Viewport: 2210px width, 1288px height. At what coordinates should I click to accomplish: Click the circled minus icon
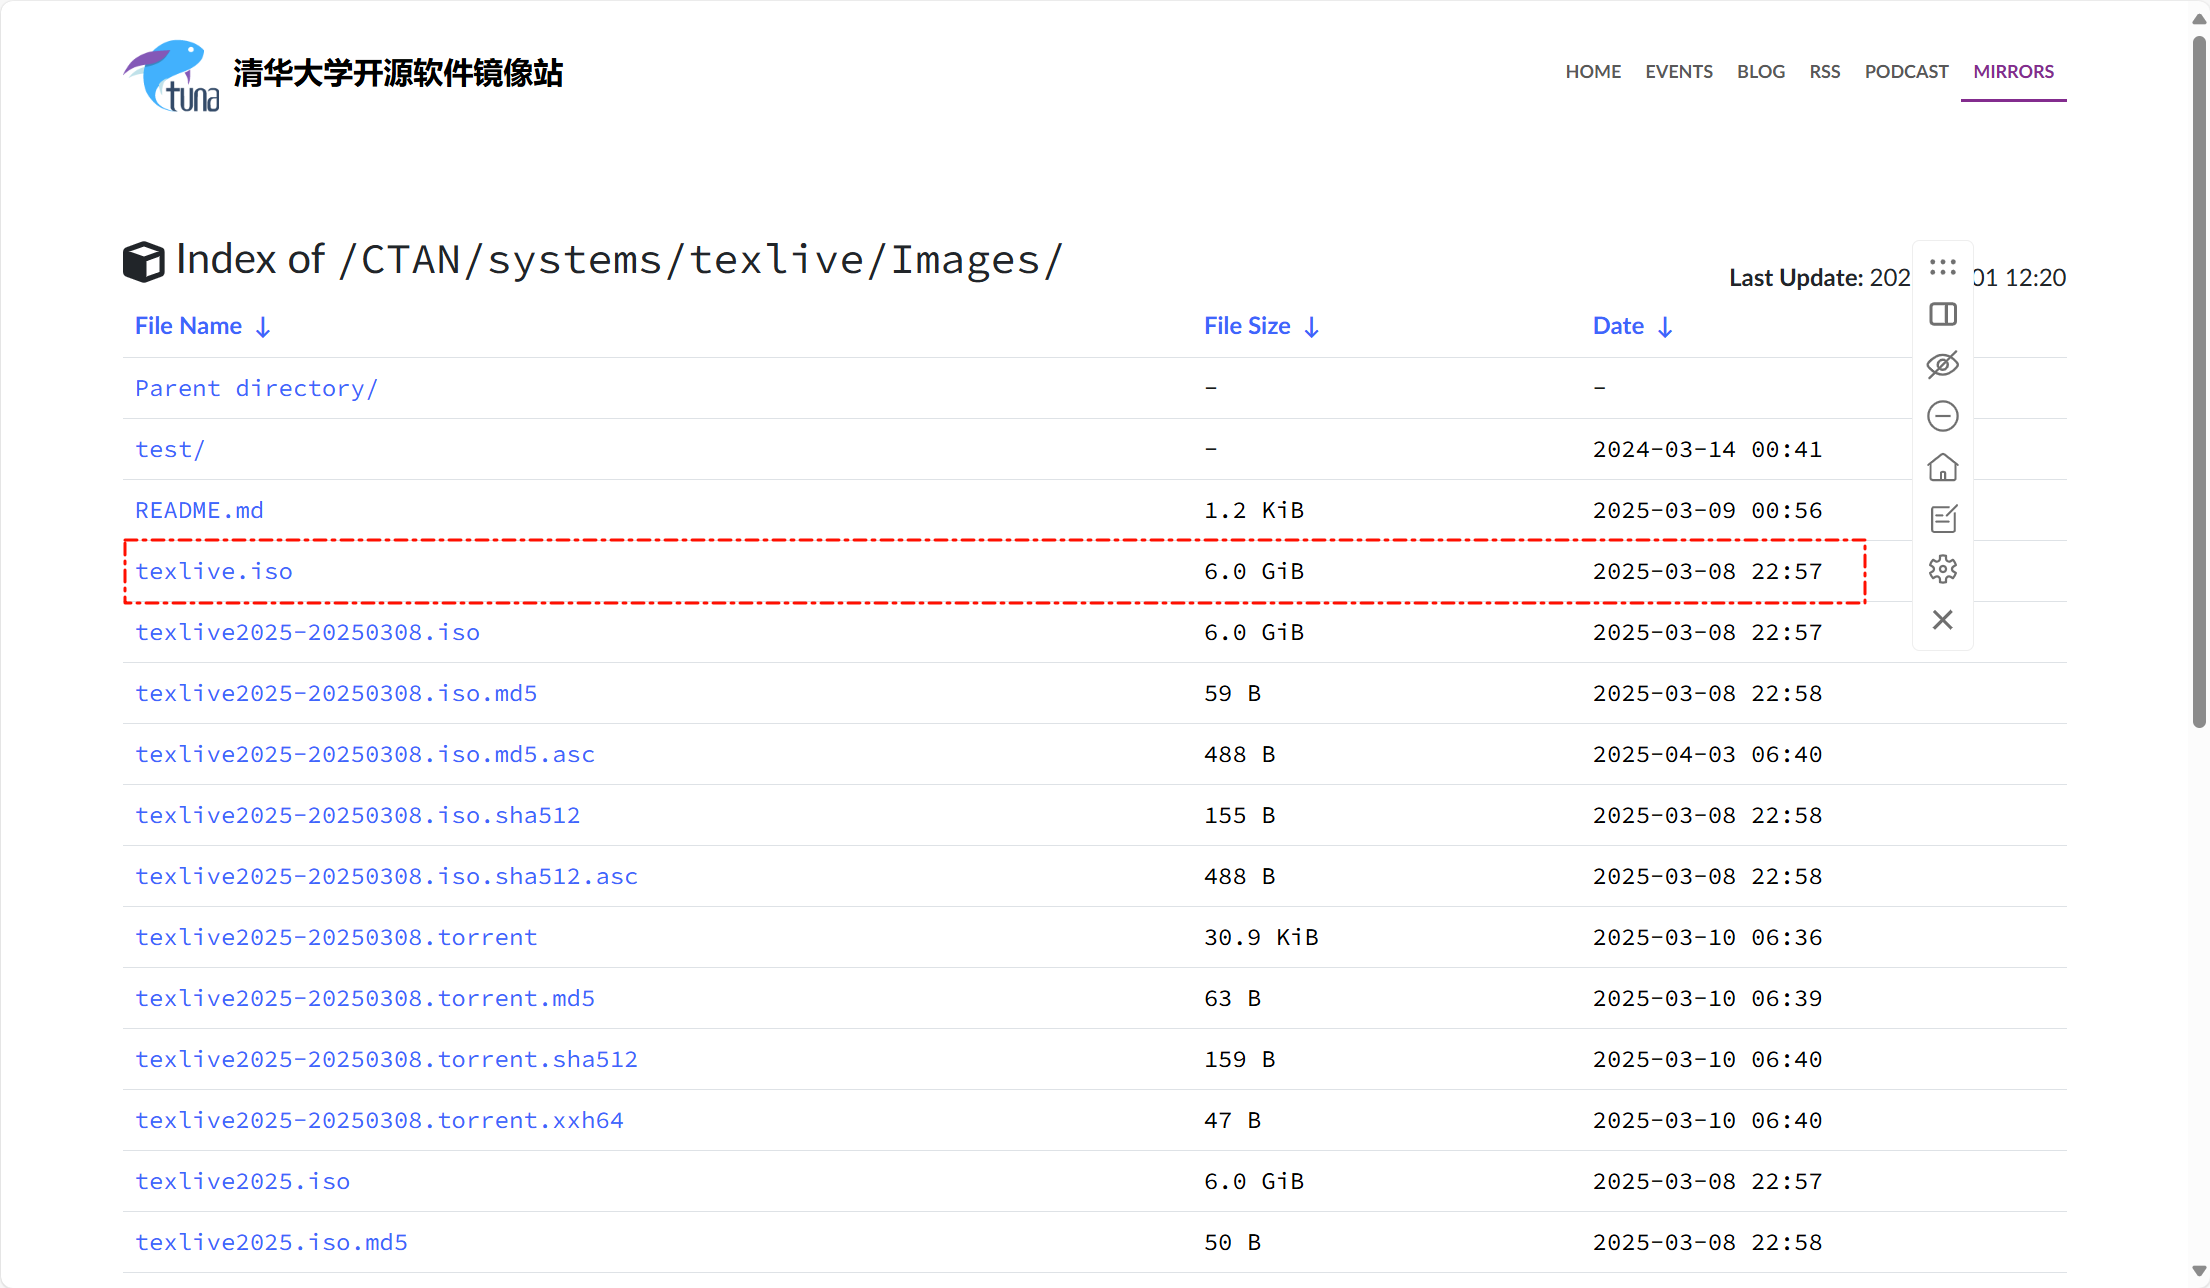click(1942, 416)
